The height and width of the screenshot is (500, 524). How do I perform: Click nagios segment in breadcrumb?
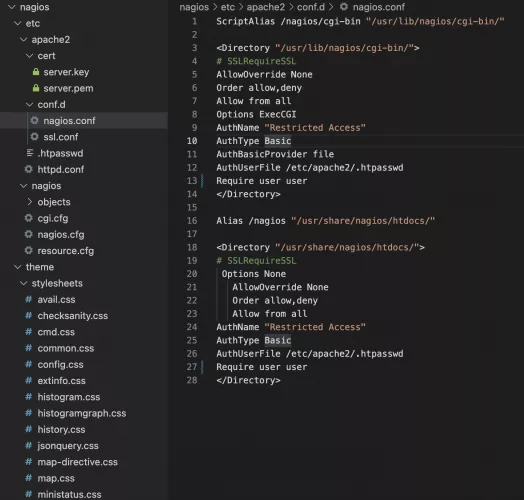pyautogui.click(x=194, y=7)
